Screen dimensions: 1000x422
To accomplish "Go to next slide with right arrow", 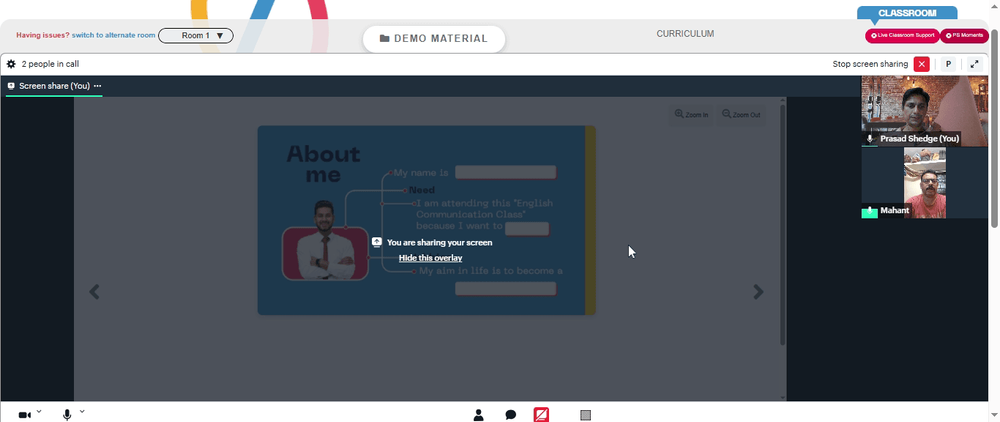I will tap(758, 292).
